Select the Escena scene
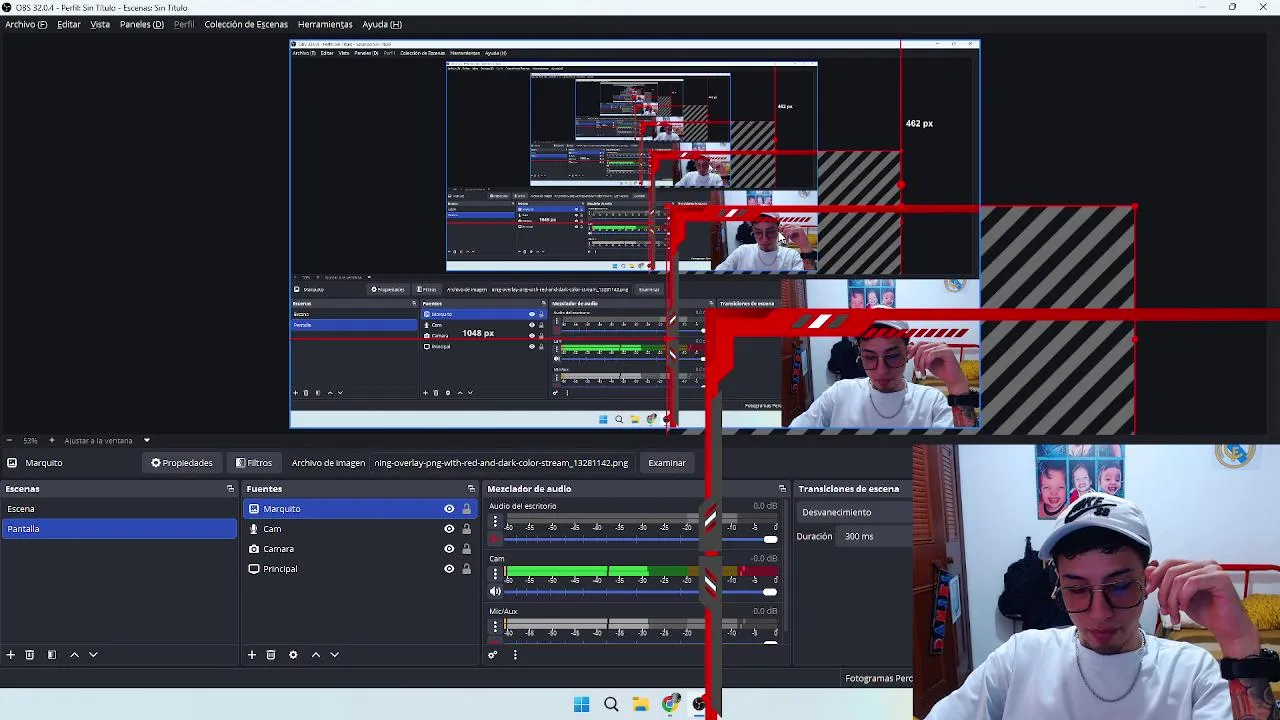Image resolution: width=1280 pixels, height=720 pixels. 119,509
